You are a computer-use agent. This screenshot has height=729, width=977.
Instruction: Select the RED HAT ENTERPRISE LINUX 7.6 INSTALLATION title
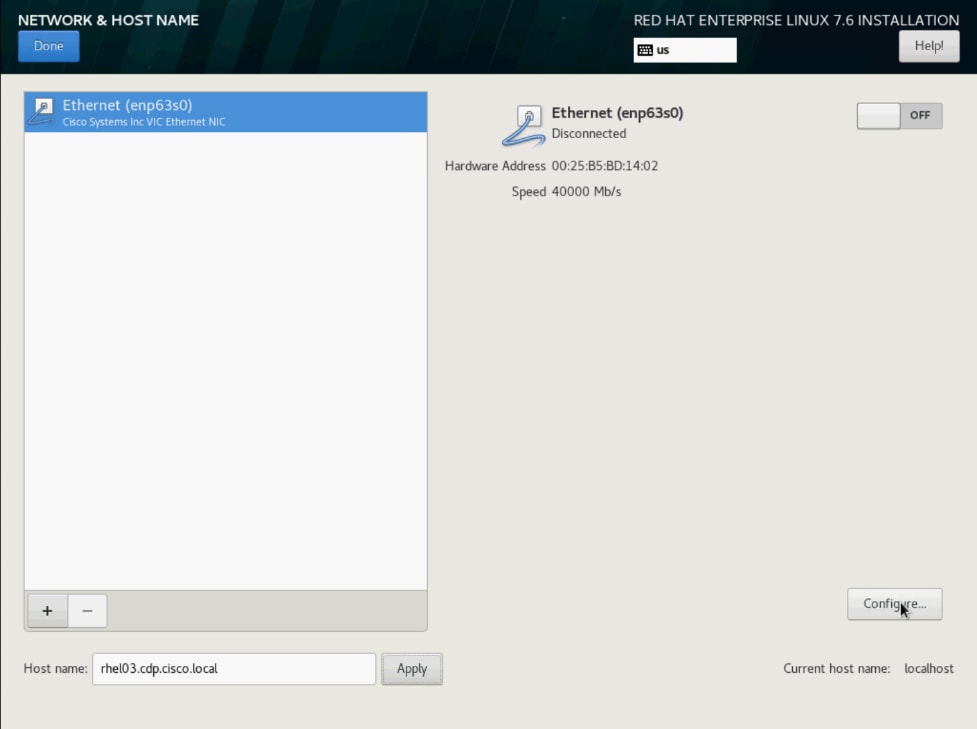coord(794,19)
